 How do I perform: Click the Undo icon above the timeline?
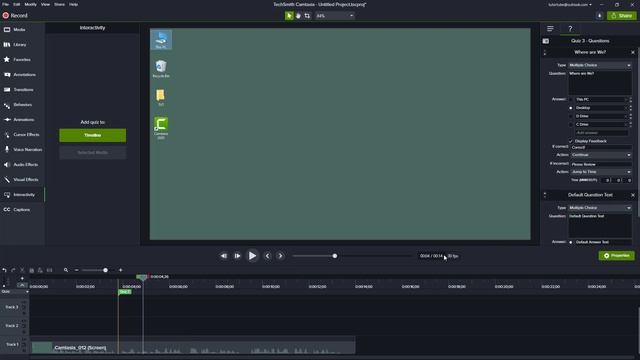pyautogui.click(x=4, y=270)
